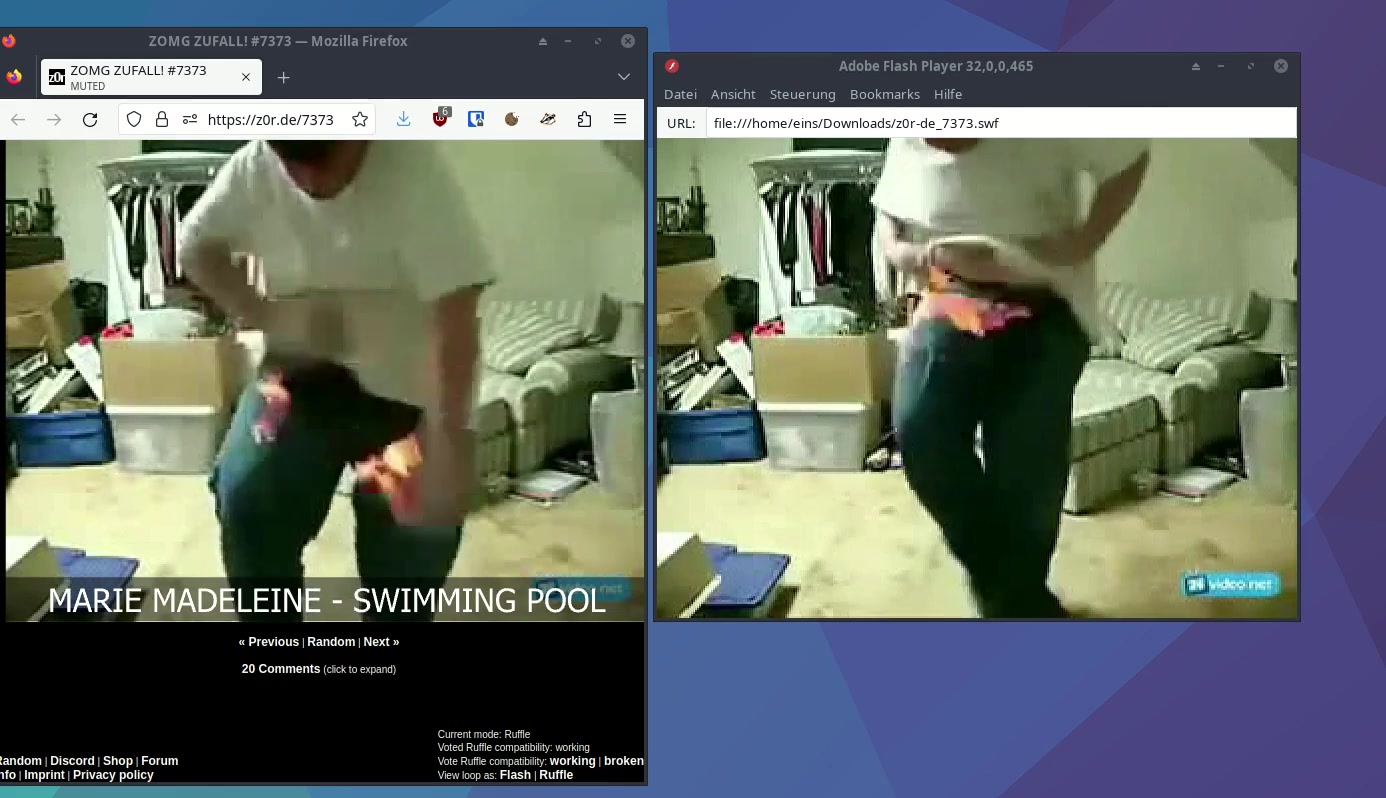
Task: Vote Ruffle compatibility as broken
Action: coord(624,760)
